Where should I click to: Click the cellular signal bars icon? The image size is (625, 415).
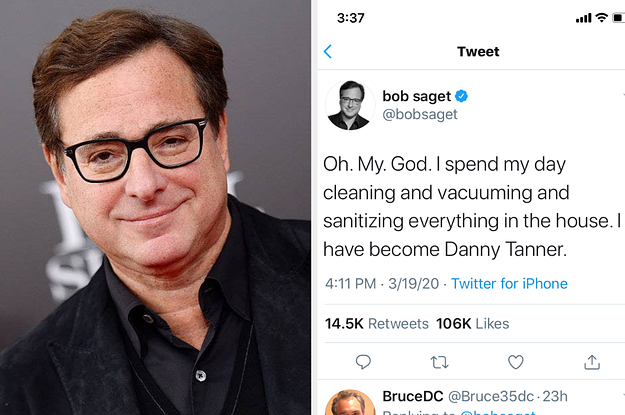[x=584, y=18]
